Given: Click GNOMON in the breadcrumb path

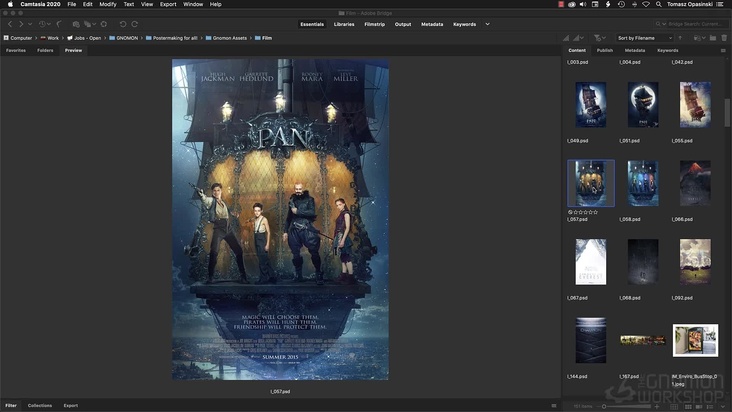Looking at the screenshot, I should pyautogui.click(x=126, y=37).
